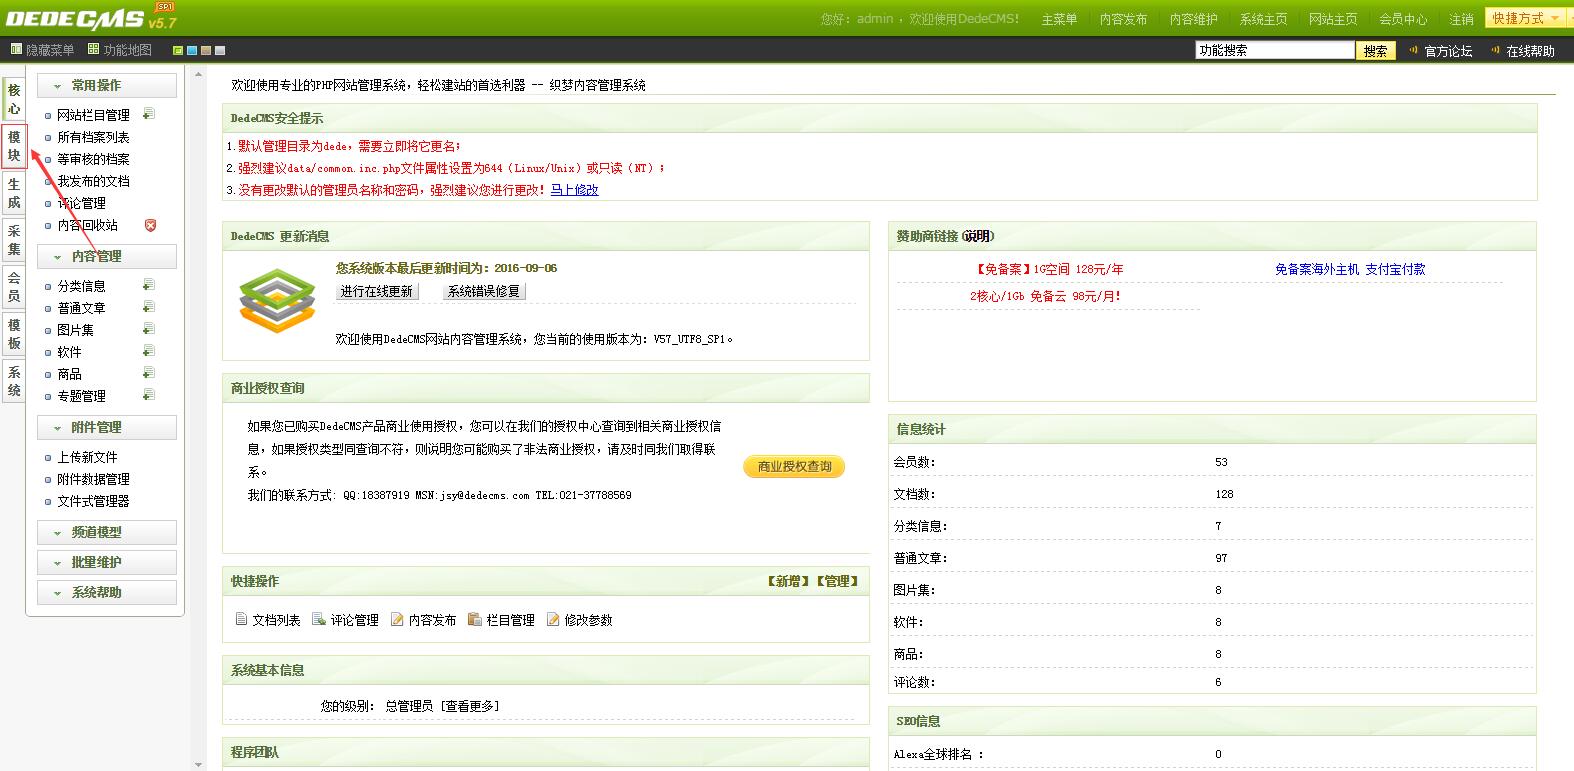Open the 等审核的档案 menu entry
1574x771 pixels.
(x=93, y=159)
